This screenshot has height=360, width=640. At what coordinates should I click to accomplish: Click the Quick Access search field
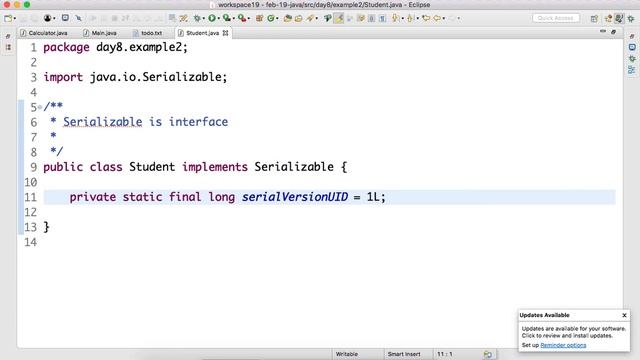(556, 18)
